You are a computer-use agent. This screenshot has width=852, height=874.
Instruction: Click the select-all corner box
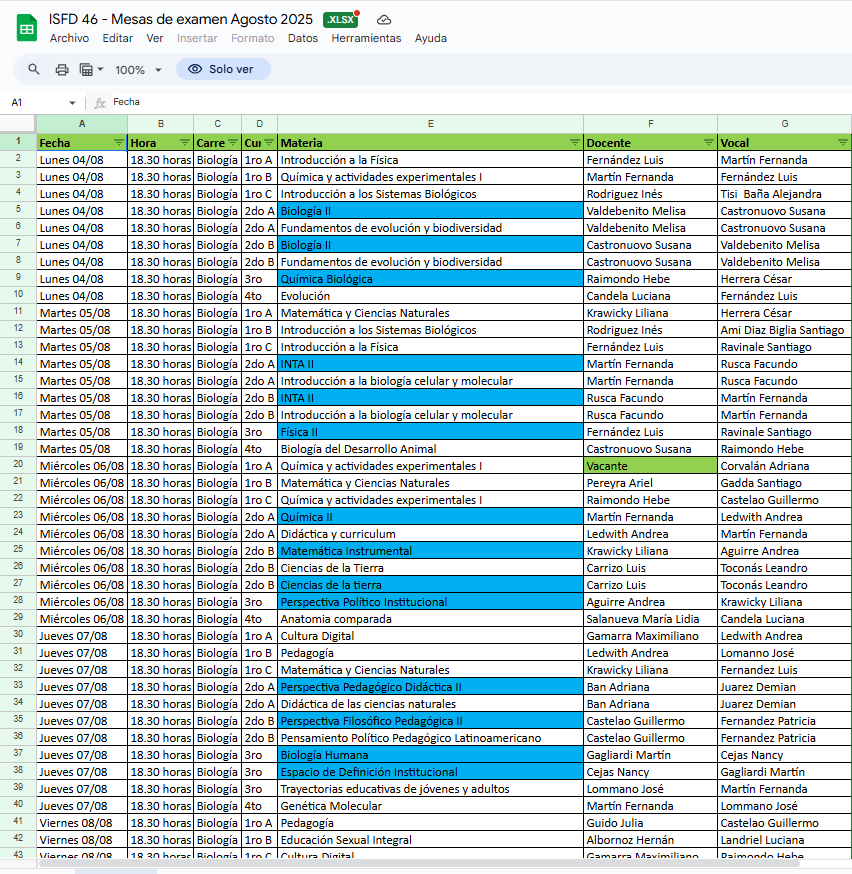pos(18,124)
